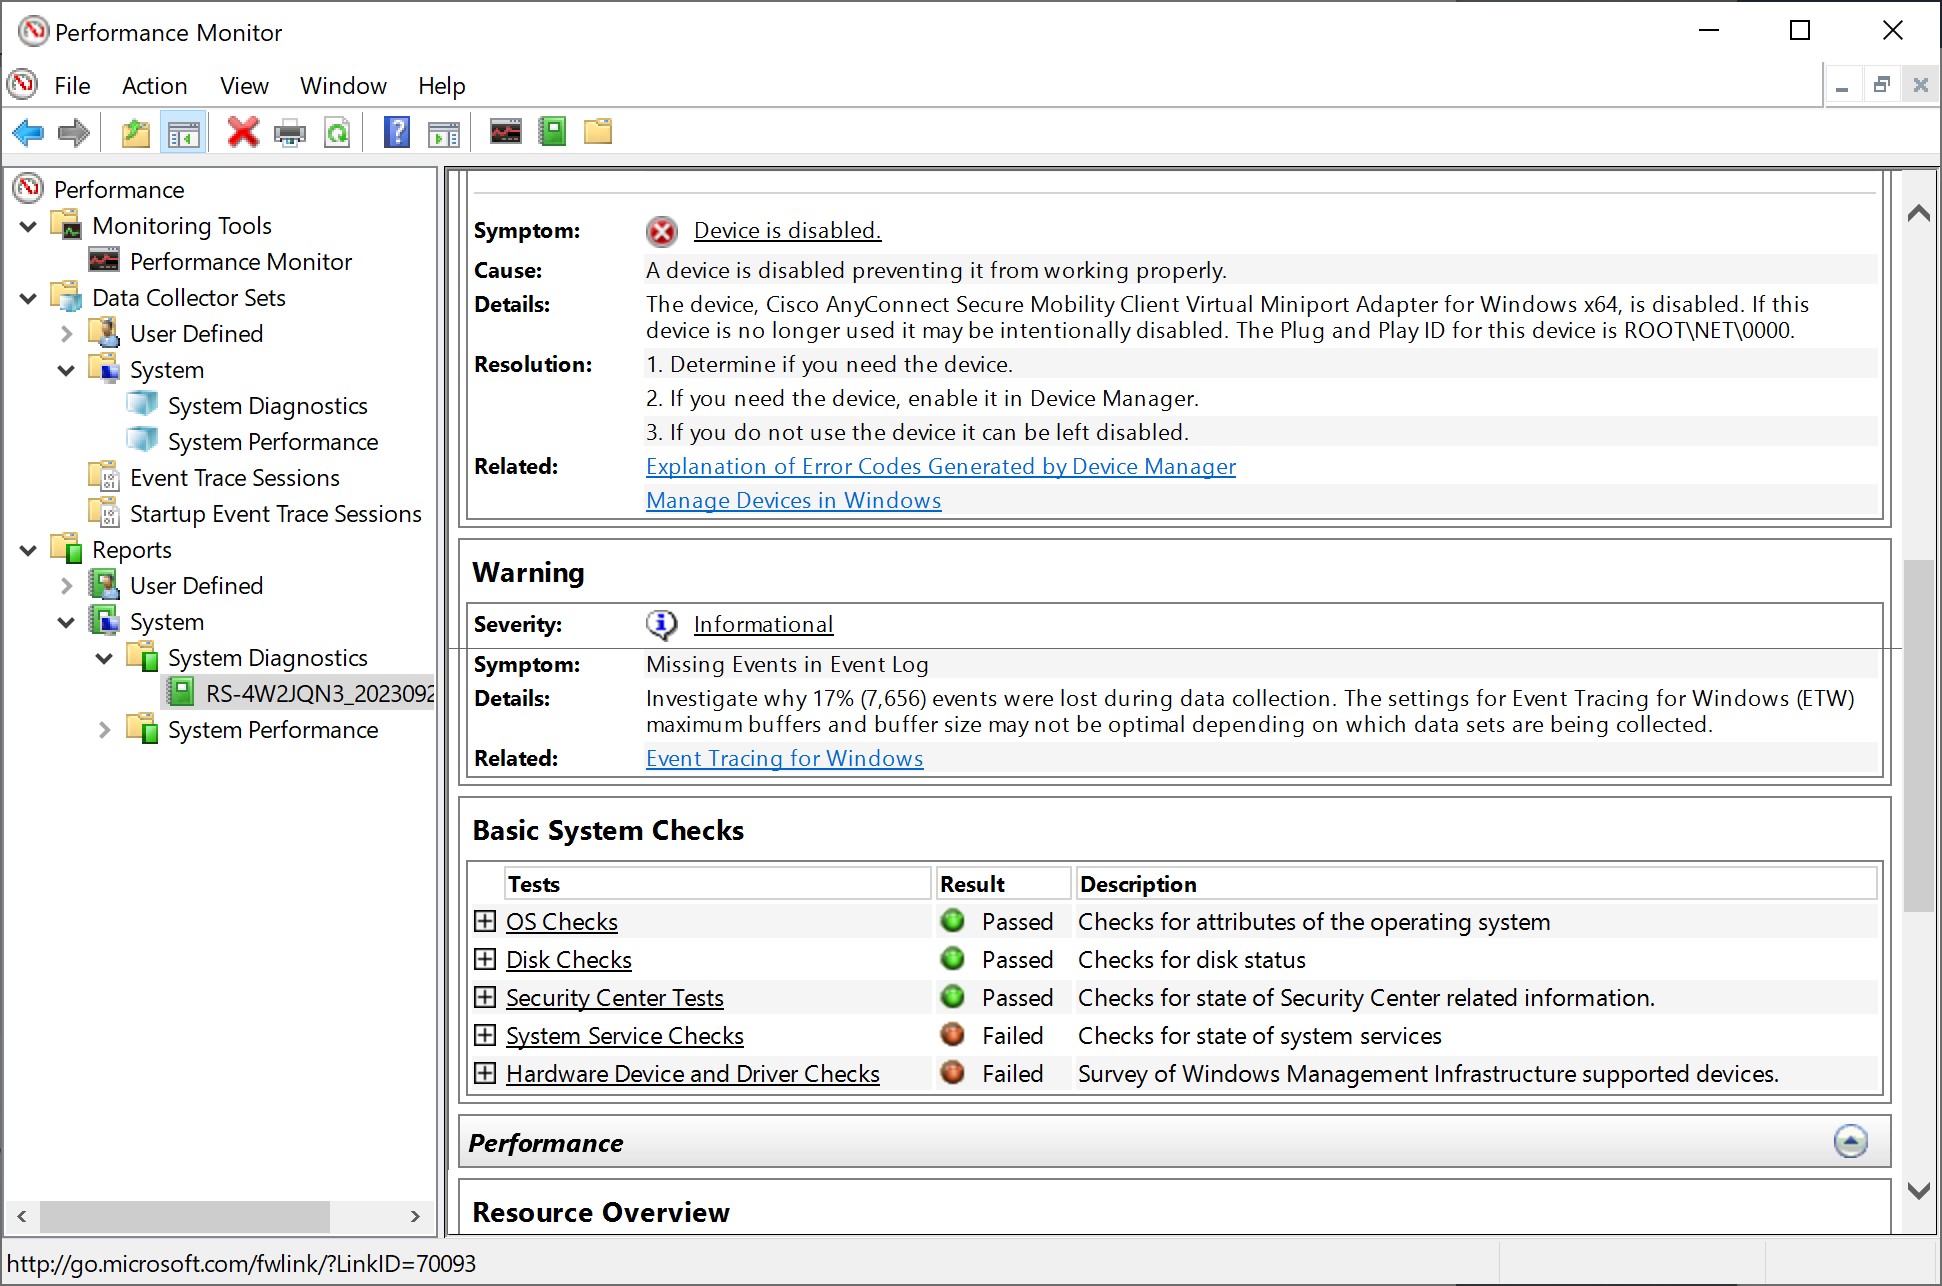Expand the OS Checks row
The image size is (1942, 1286).
pyautogui.click(x=485, y=921)
